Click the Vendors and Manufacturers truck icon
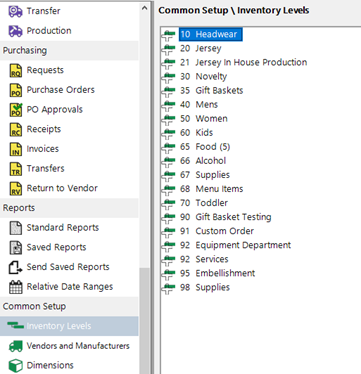The image size is (361, 374). (x=15, y=346)
